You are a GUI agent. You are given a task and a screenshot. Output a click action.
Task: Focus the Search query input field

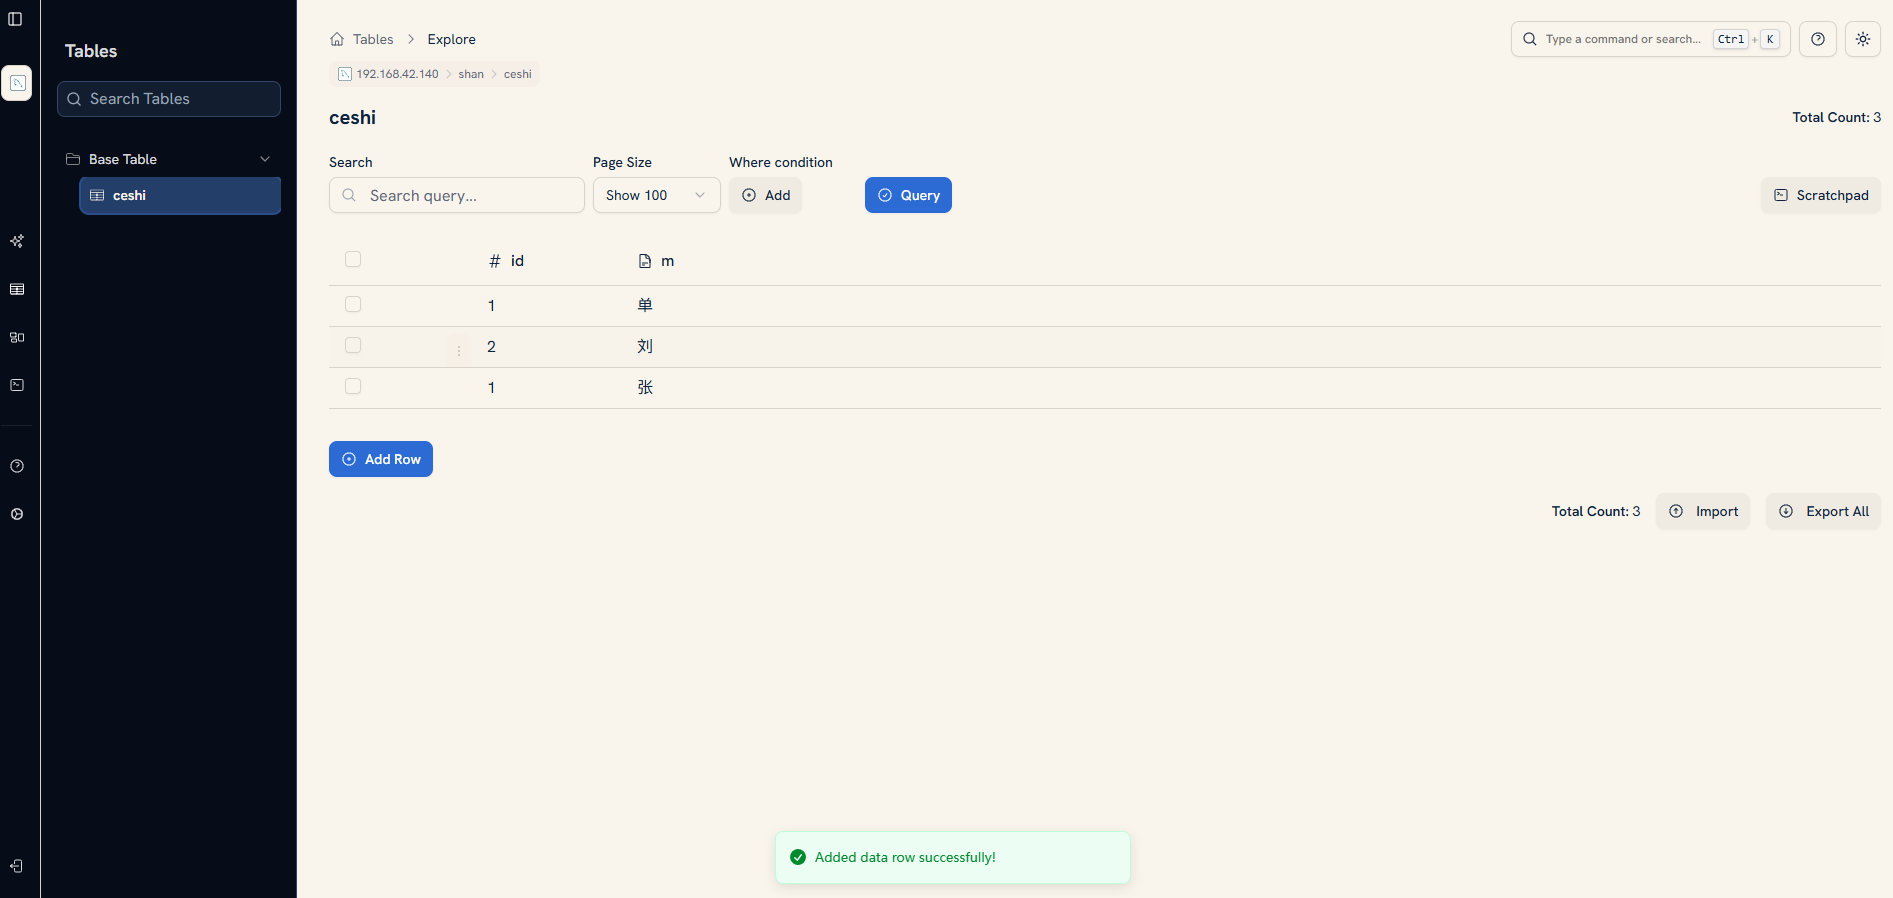click(x=456, y=195)
